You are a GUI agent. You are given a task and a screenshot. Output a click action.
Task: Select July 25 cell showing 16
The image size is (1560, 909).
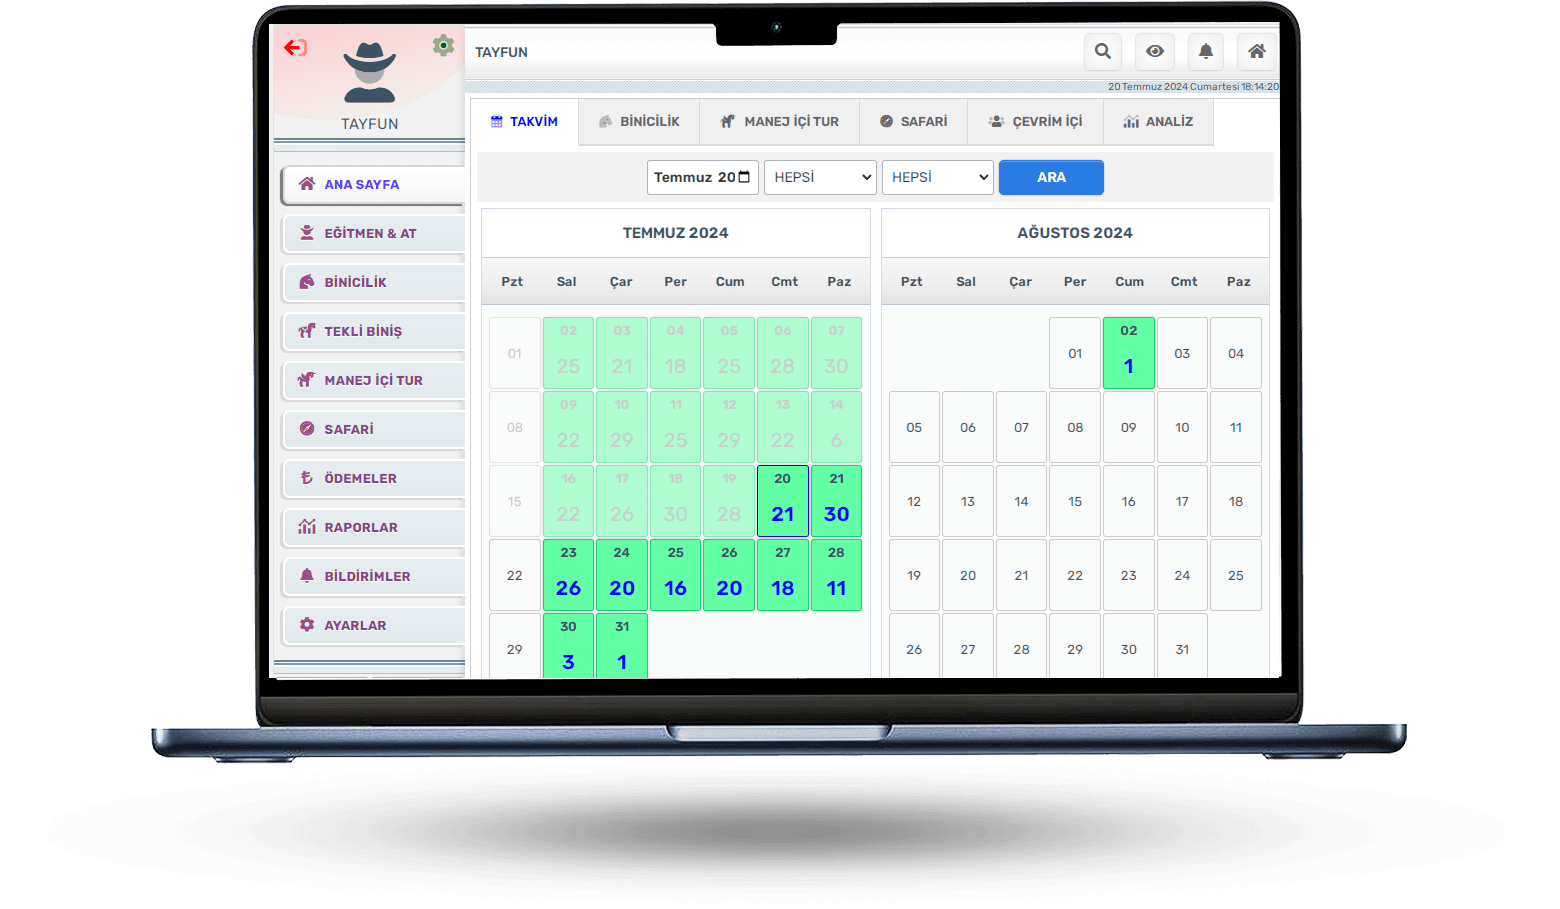point(676,575)
